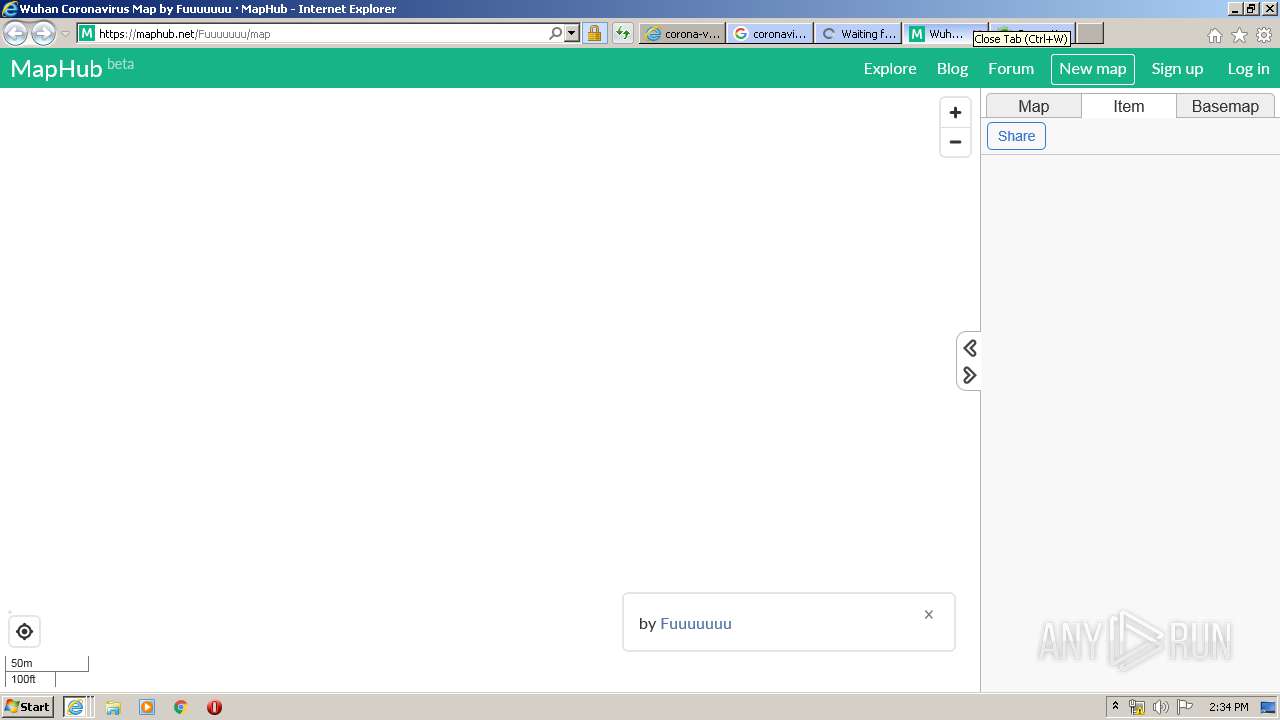The height and width of the screenshot is (720, 1280).
Task: Switch to the Basemap tab
Action: 1225,106
